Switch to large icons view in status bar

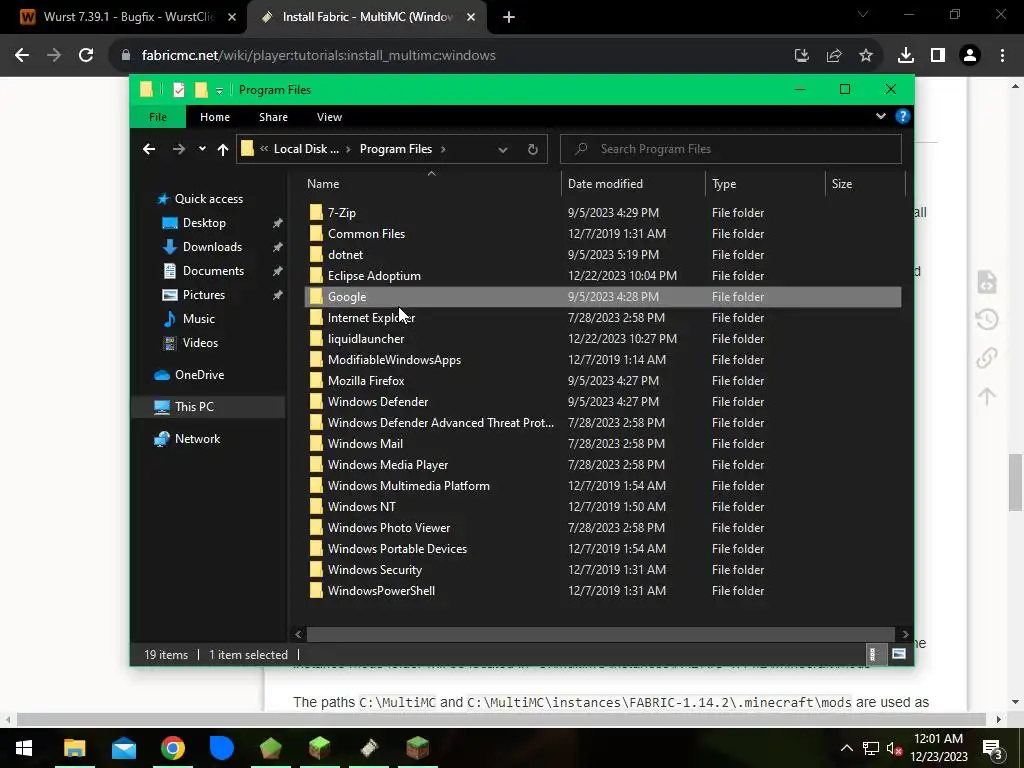[x=899, y=654]
